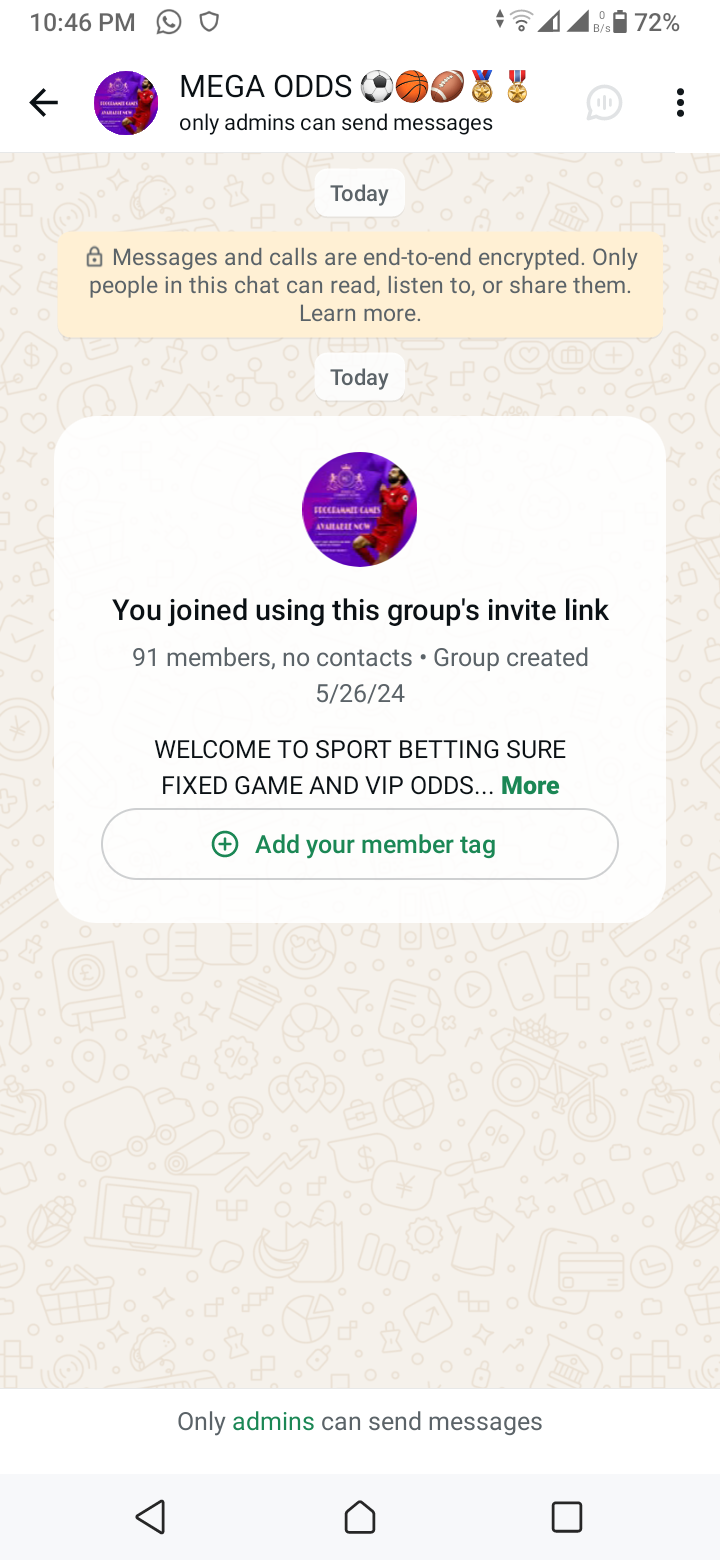720x1560 pixels.
Task: Tap the shield icon in the status bar
Action: [209, 22]
